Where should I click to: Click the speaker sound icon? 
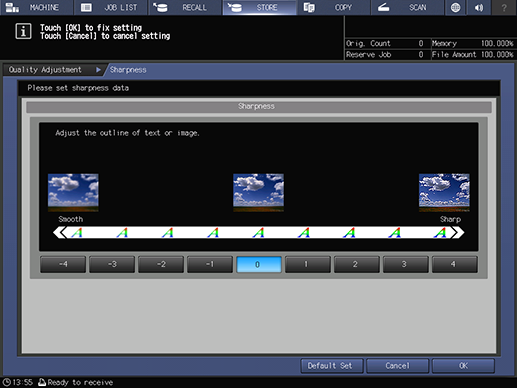[x=479, y=7]
